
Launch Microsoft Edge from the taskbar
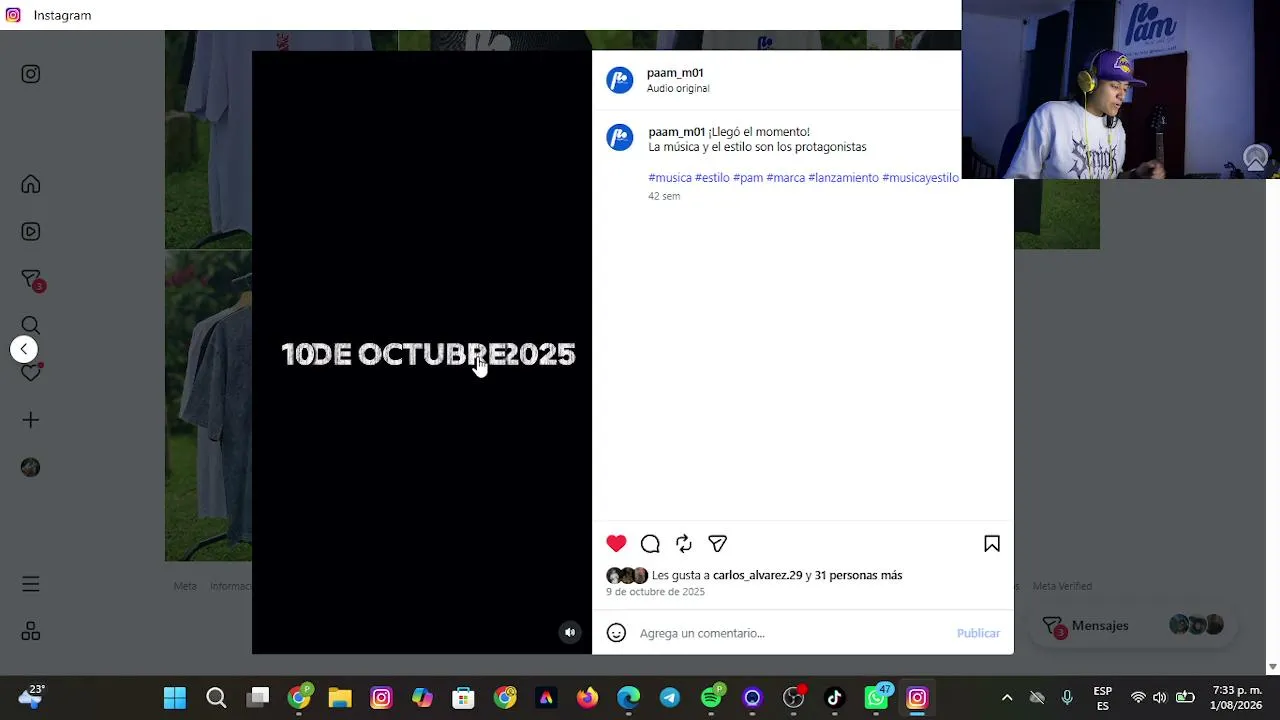[x=628, y=698]
